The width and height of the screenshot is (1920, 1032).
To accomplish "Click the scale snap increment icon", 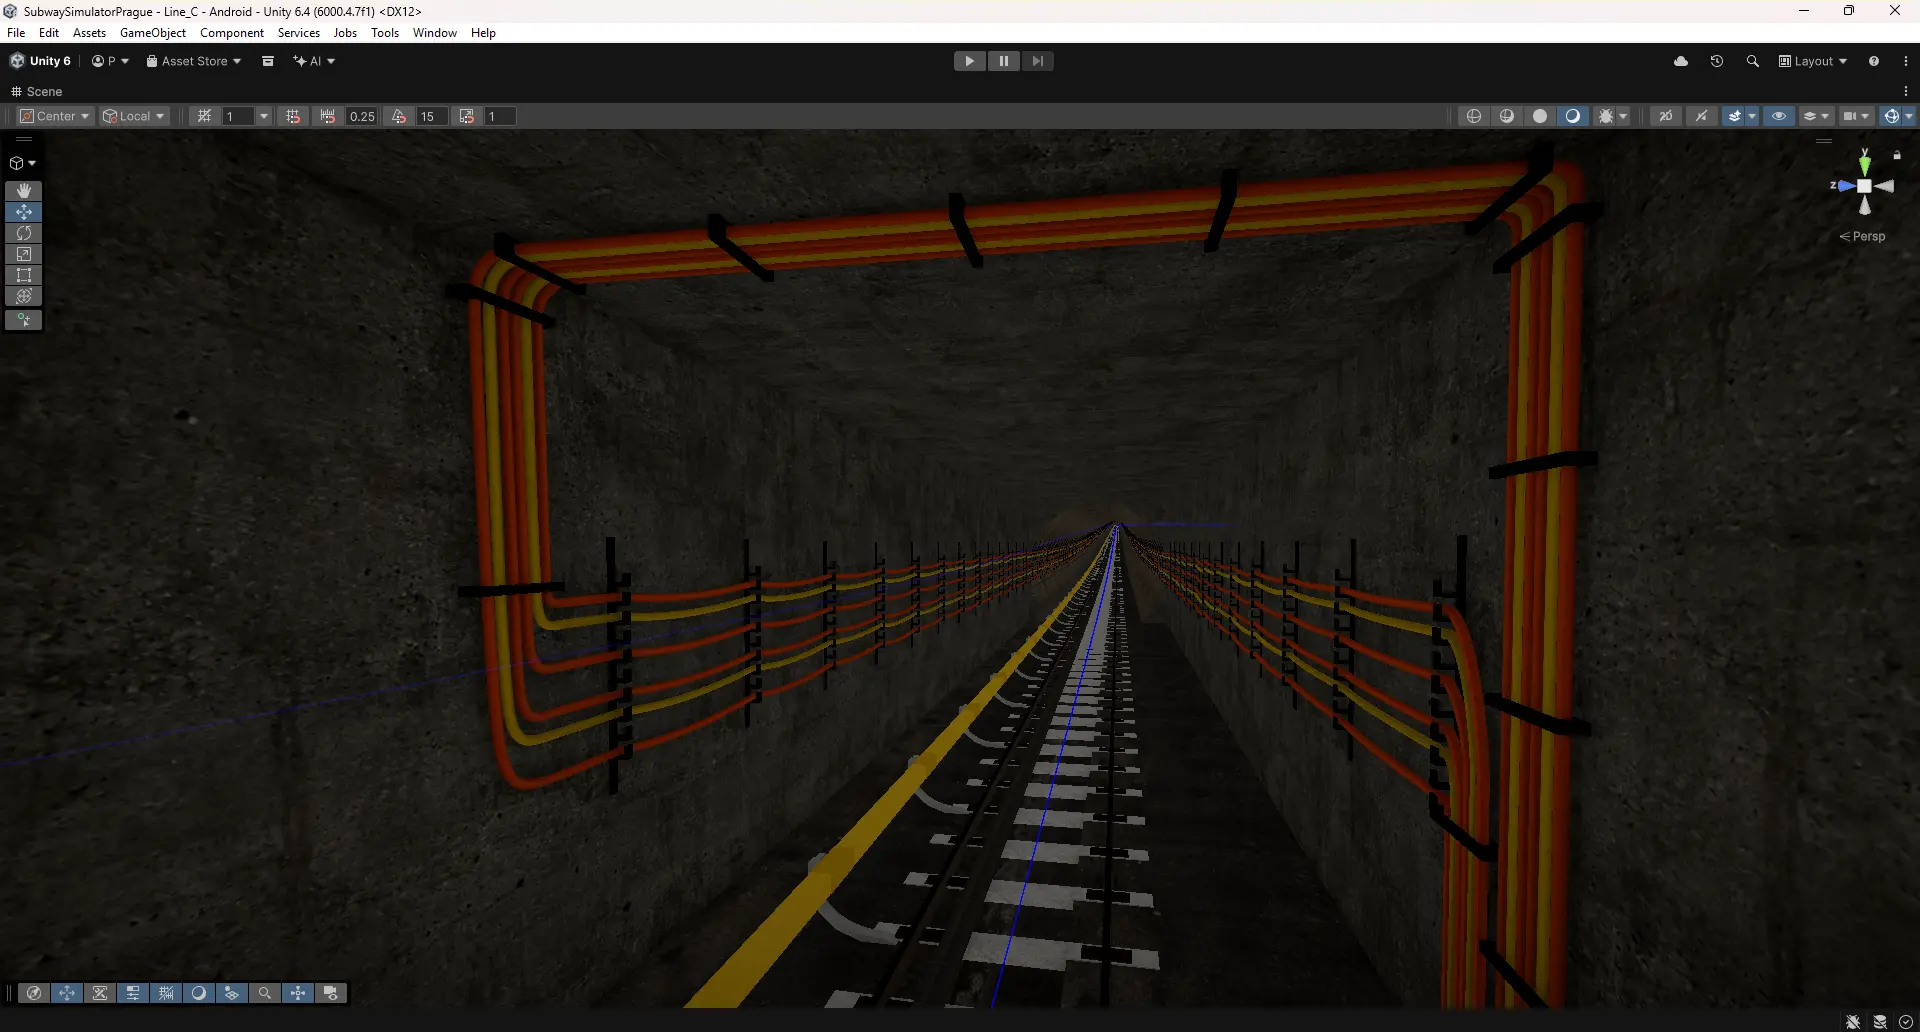I will click(466, 116).
